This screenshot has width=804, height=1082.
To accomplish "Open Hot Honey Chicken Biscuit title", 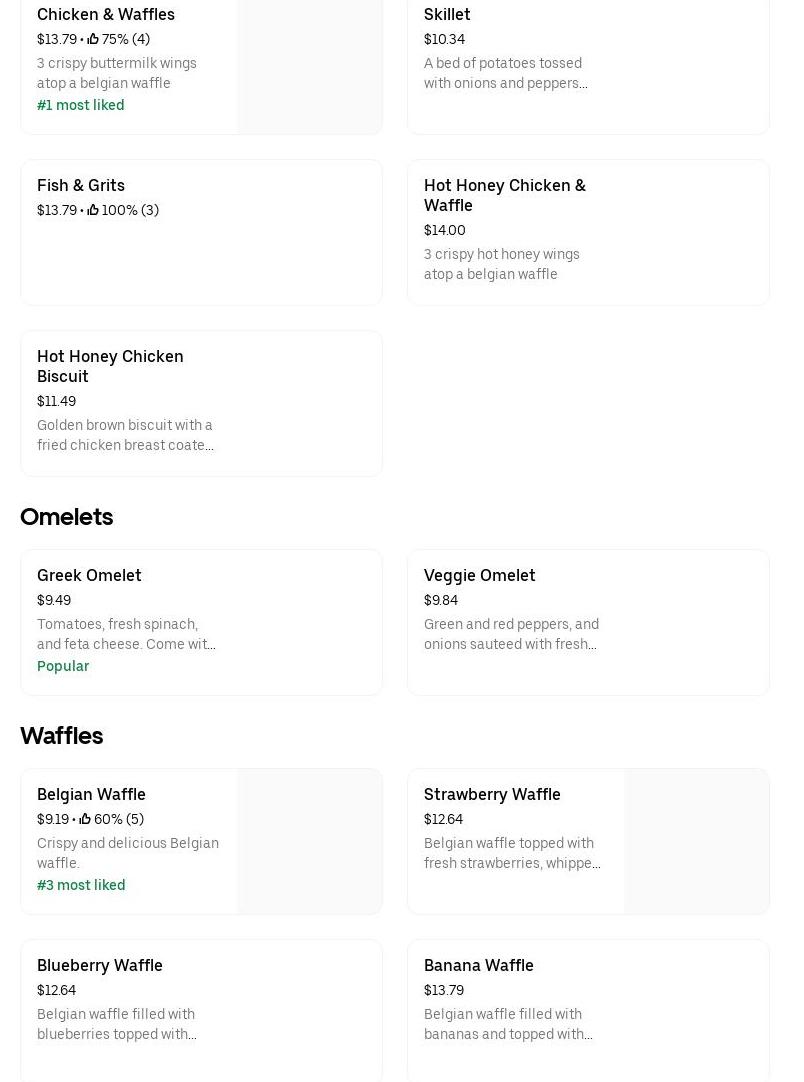I will (x=110, y=367).
